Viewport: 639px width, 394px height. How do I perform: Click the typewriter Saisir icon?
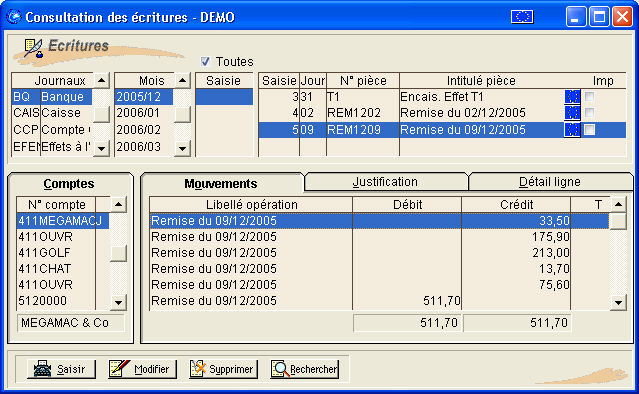42,369
